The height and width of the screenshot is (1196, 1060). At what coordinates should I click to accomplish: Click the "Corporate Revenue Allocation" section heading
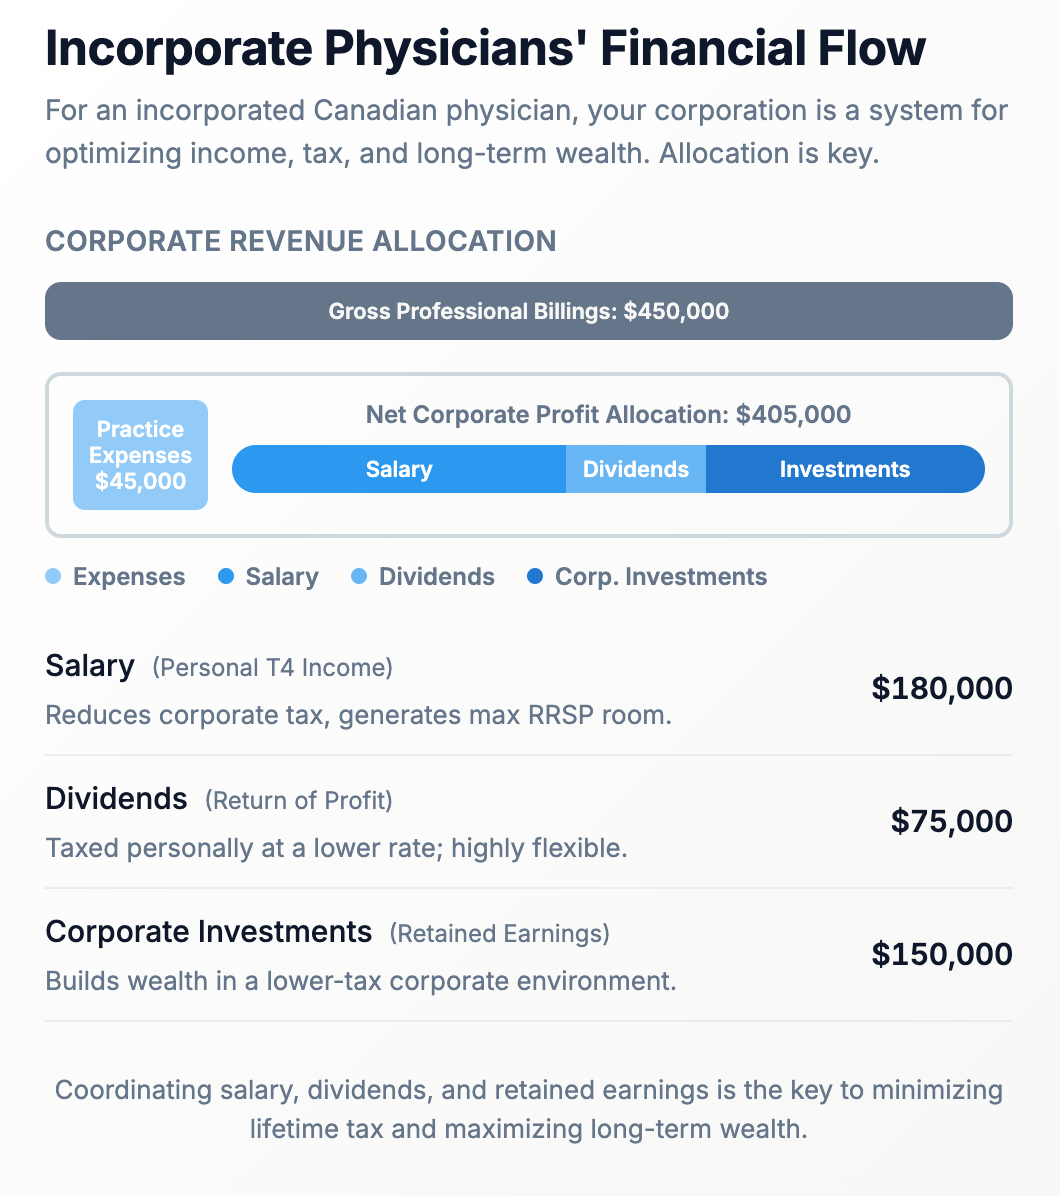[301, 241]
